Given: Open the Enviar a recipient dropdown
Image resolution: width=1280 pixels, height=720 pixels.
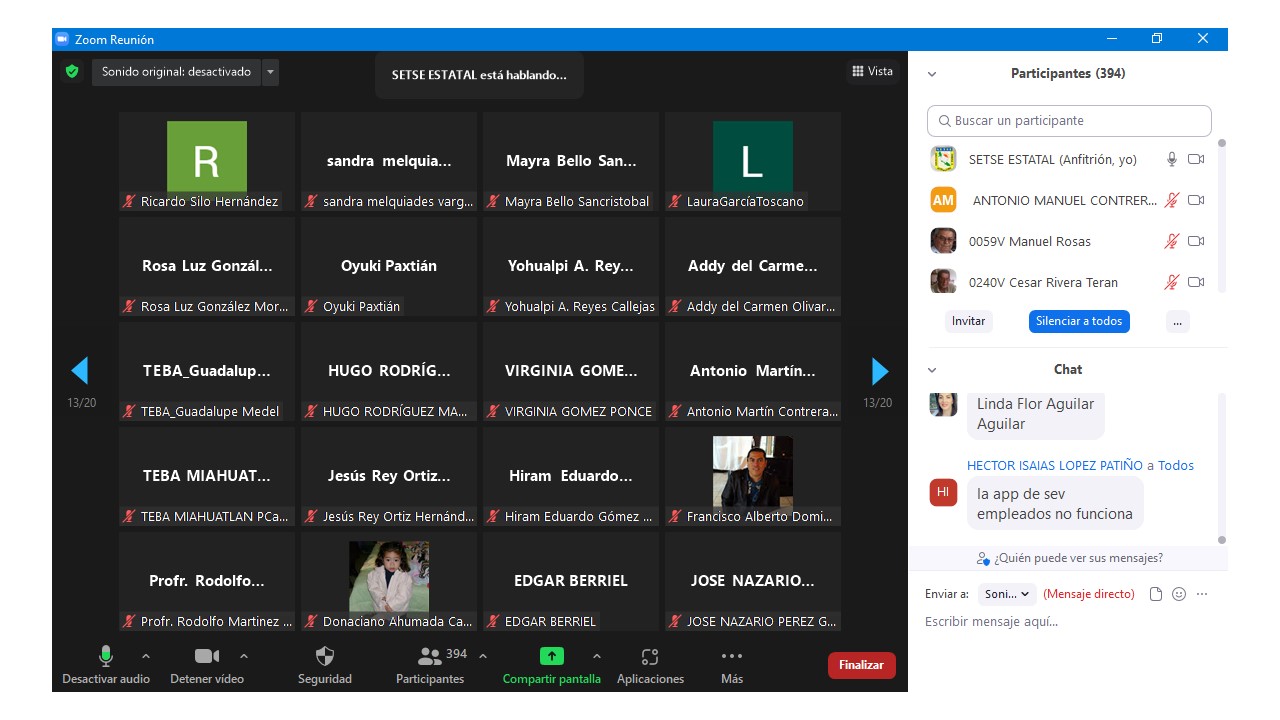Looking at the screenshot, I should 1007,594.
